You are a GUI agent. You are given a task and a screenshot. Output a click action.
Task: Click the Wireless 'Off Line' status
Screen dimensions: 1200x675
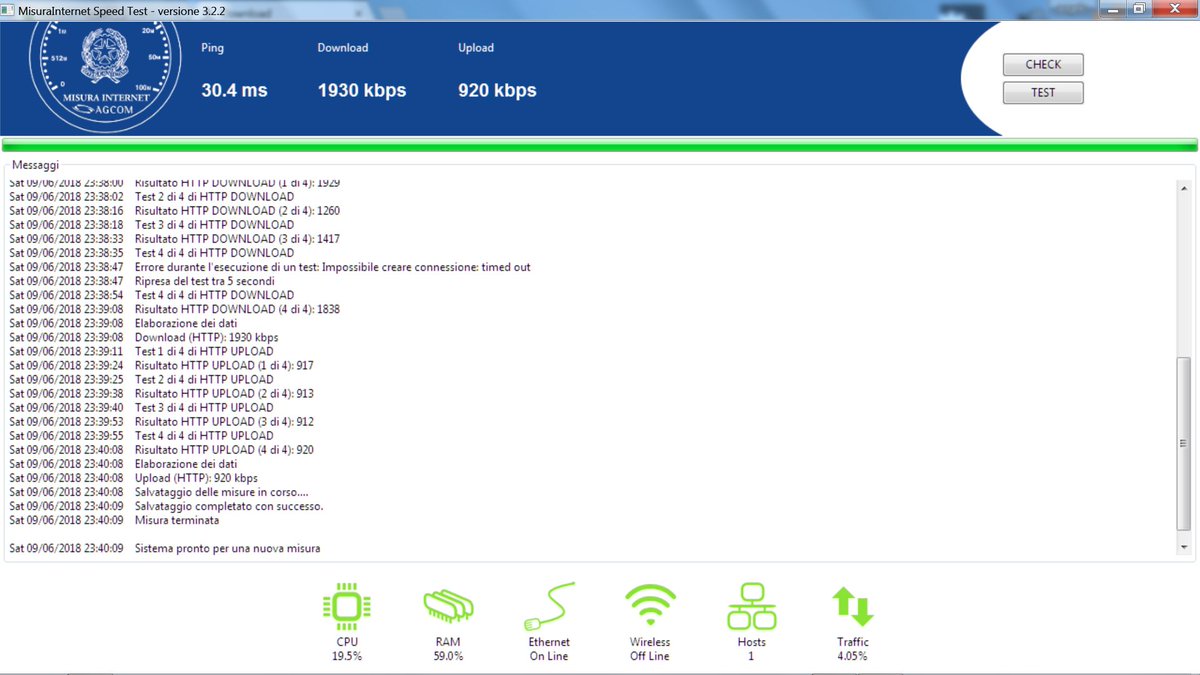[x=650, y=656]
